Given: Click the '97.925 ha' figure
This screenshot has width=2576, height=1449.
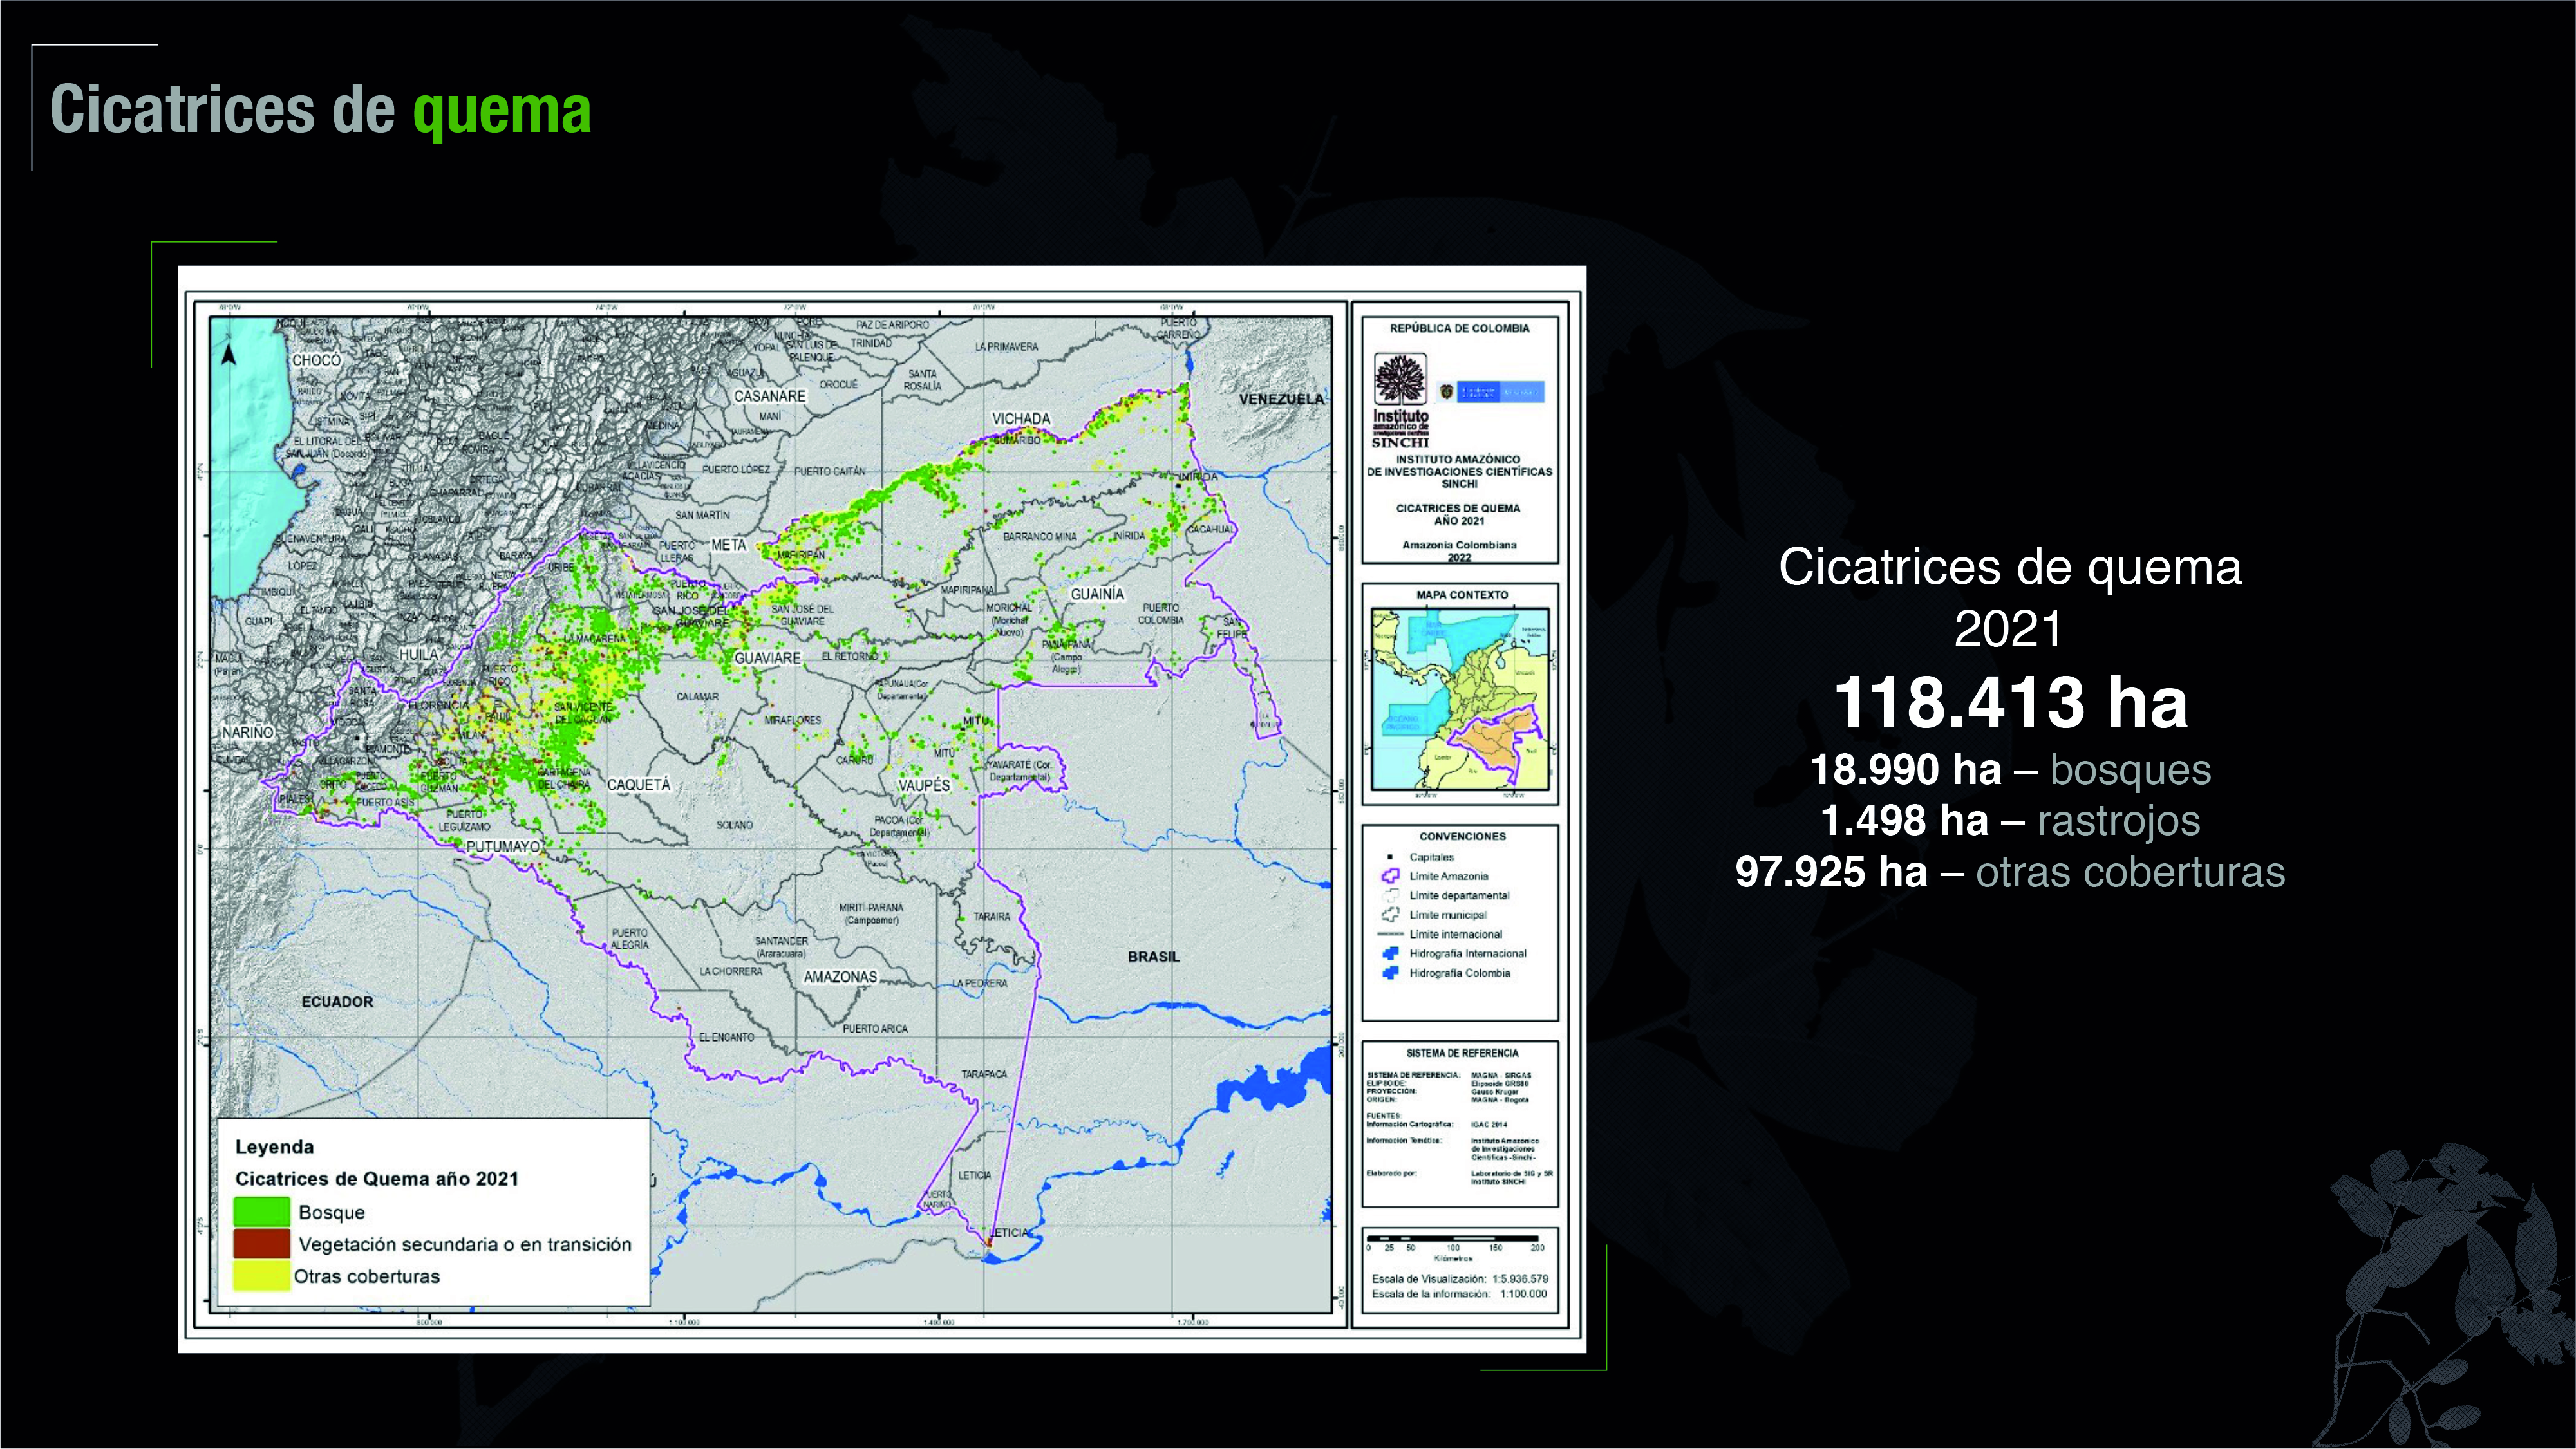Looking at the screenshot, I should [x=1831, y=872].
